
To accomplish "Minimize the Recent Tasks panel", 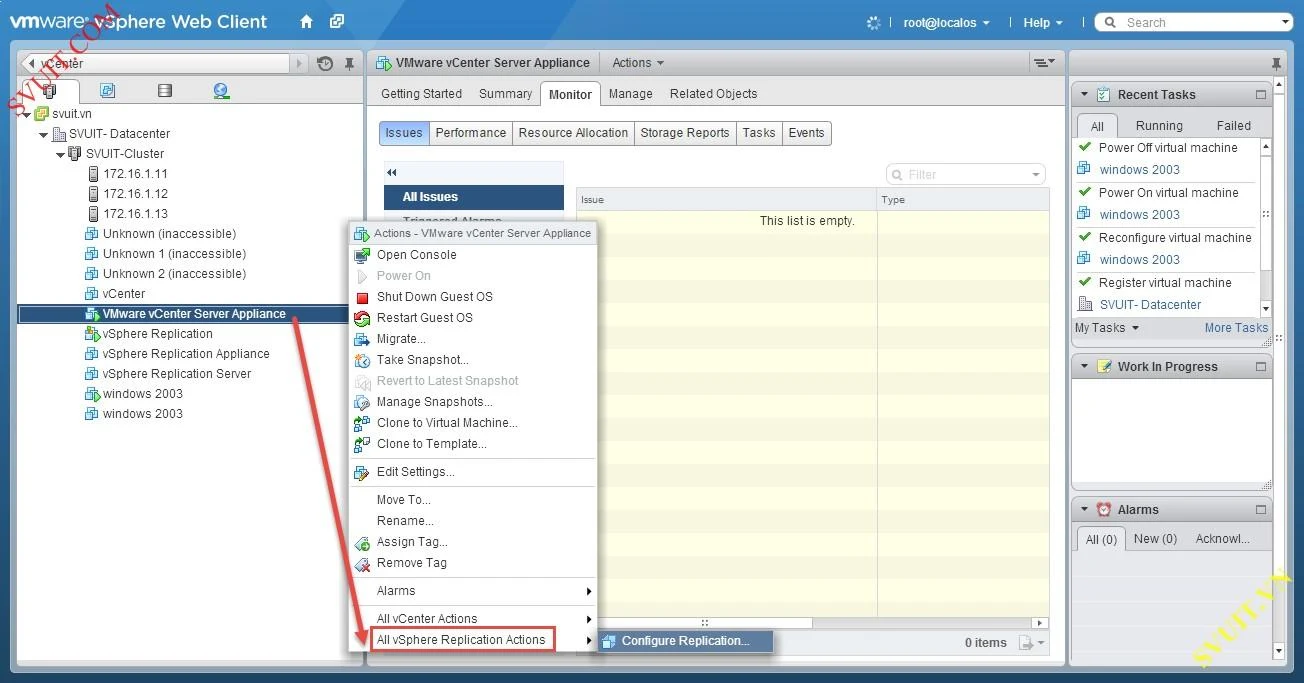I will click(x=1261, y=95).
